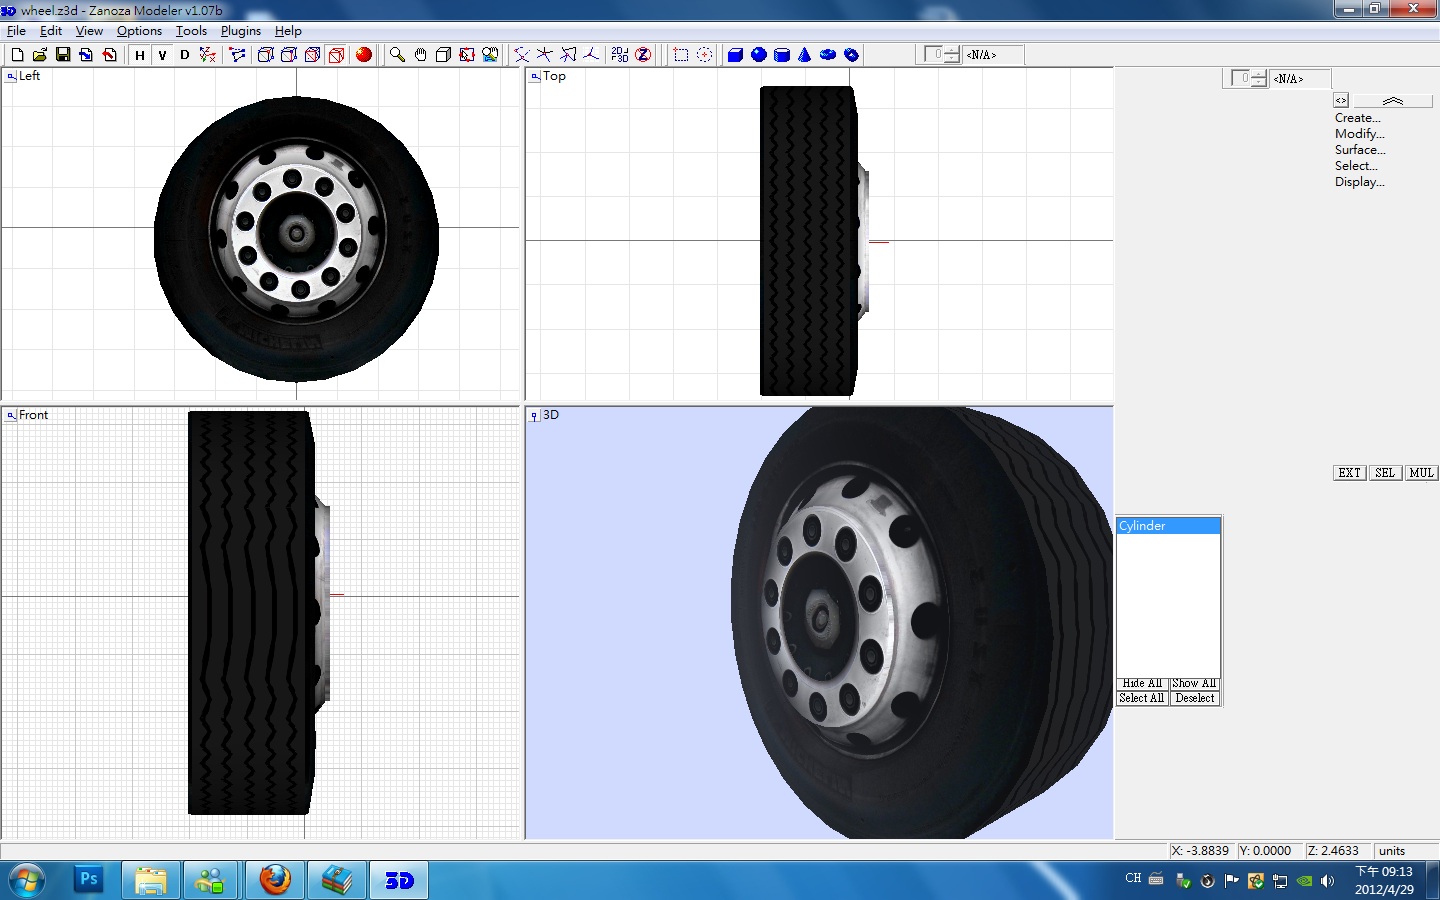Create a cone primitive from toolbar
The image size is (1440, 900).
click(x=805, y=55)
